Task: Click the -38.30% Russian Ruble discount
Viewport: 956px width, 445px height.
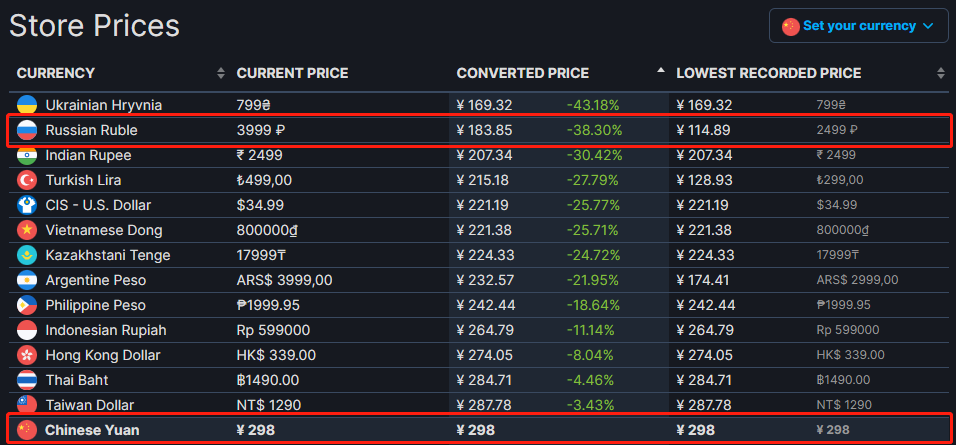Action: [x=594, y=130]
